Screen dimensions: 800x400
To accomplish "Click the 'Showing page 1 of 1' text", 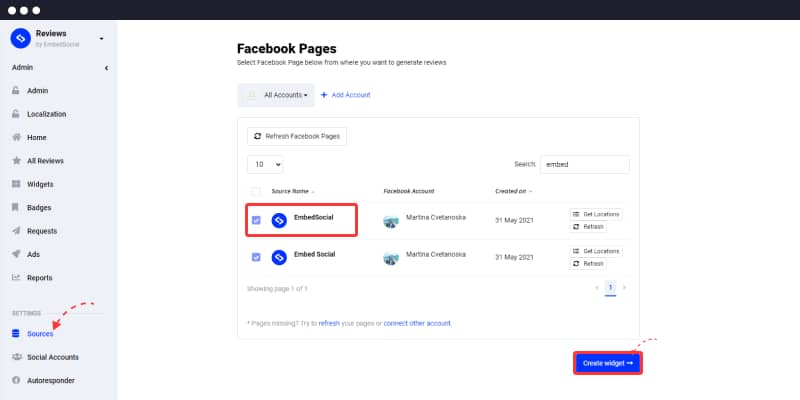I will 277,289.
